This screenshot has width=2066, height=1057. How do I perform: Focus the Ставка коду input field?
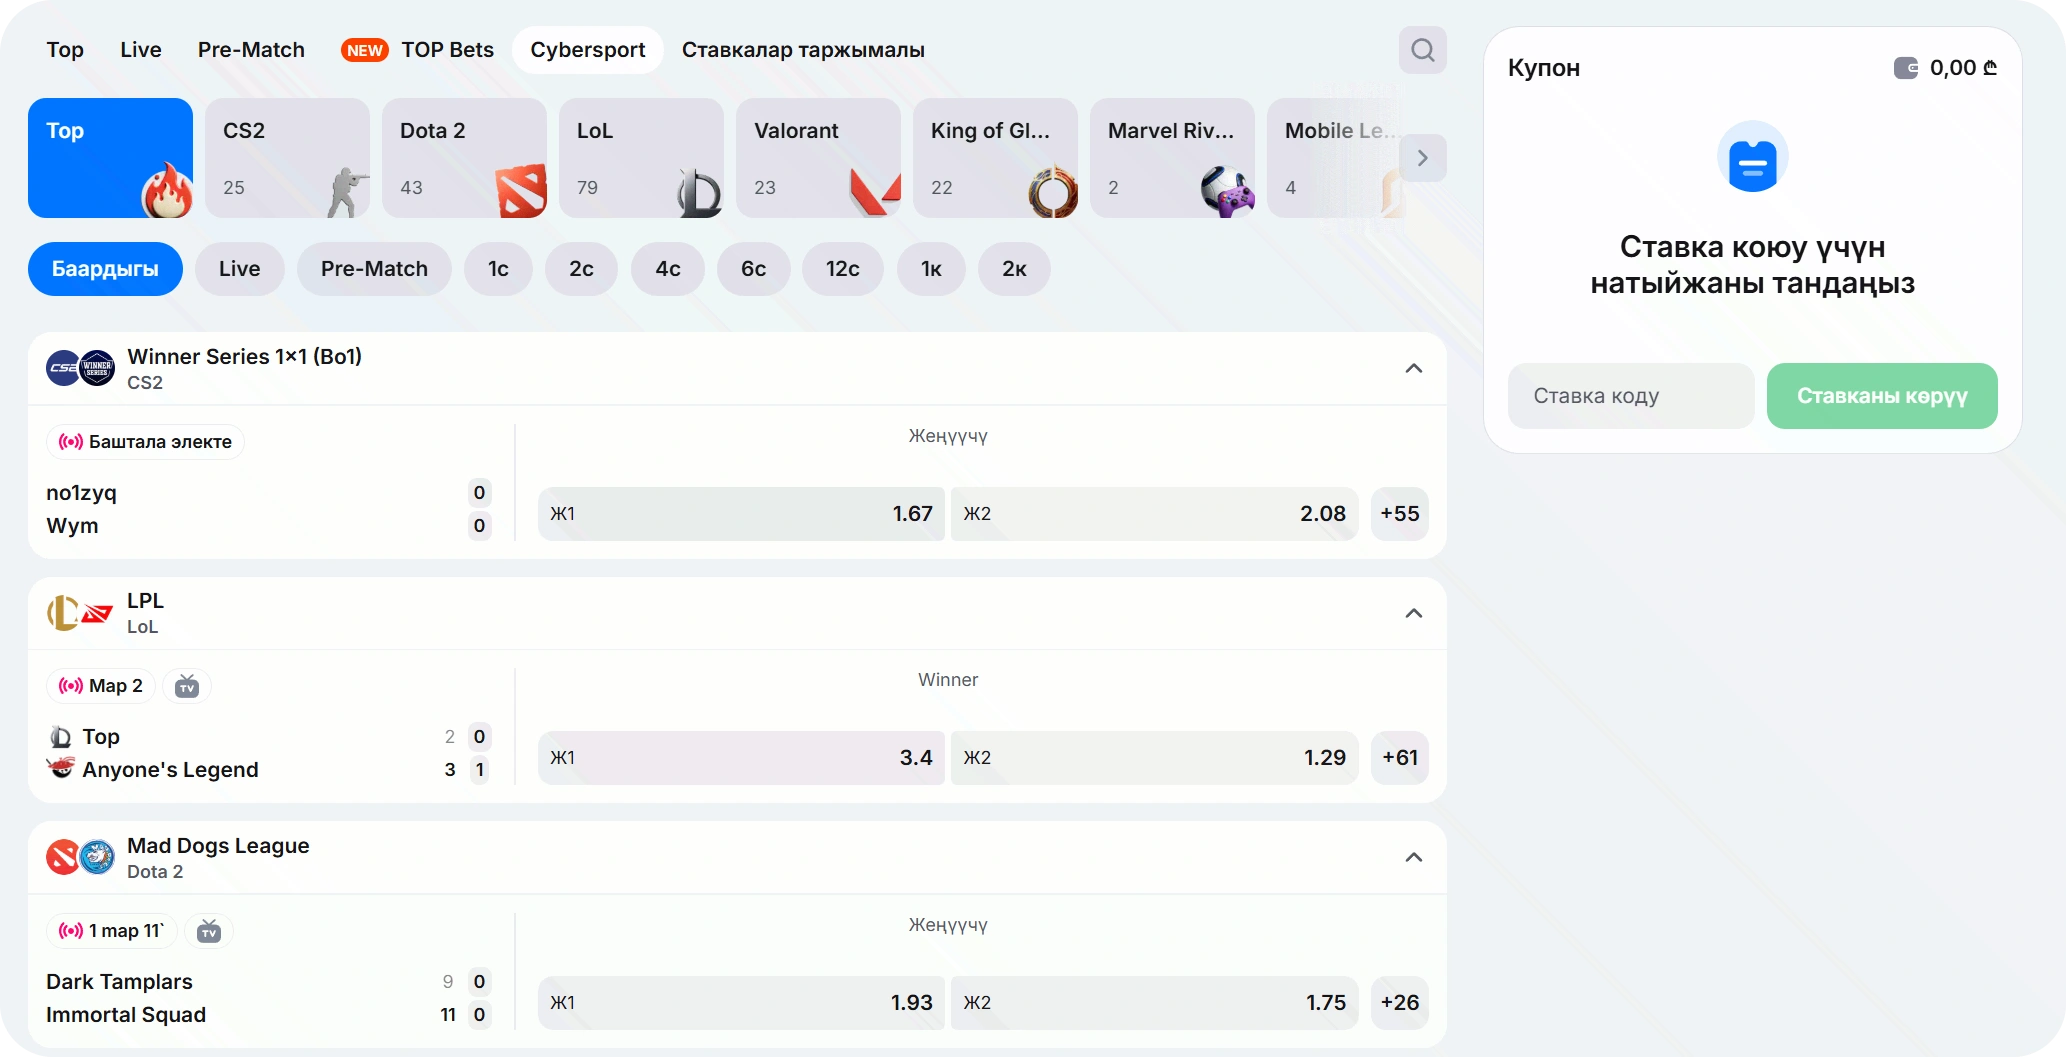1631,396
